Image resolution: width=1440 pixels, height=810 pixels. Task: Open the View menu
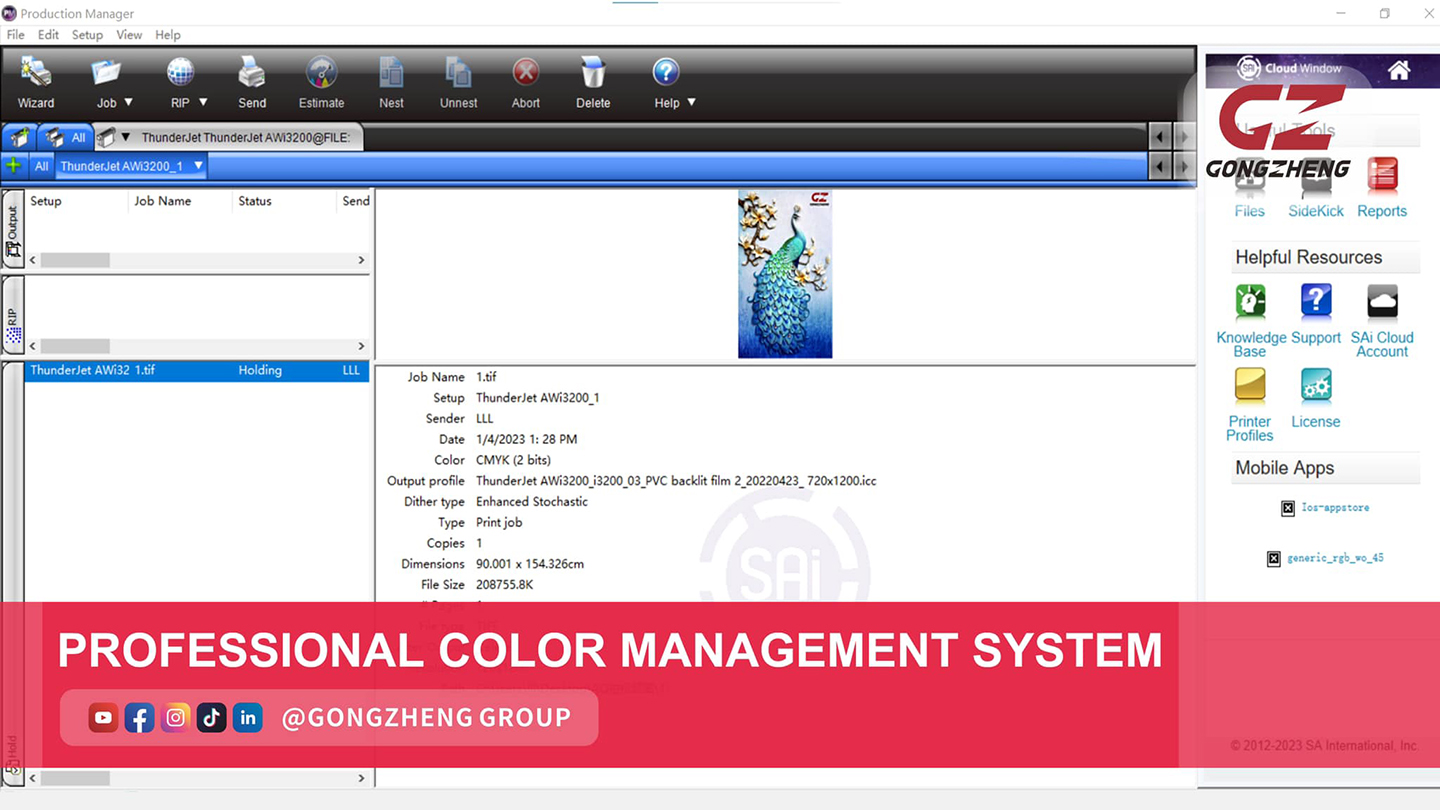(x=129, y=35)
